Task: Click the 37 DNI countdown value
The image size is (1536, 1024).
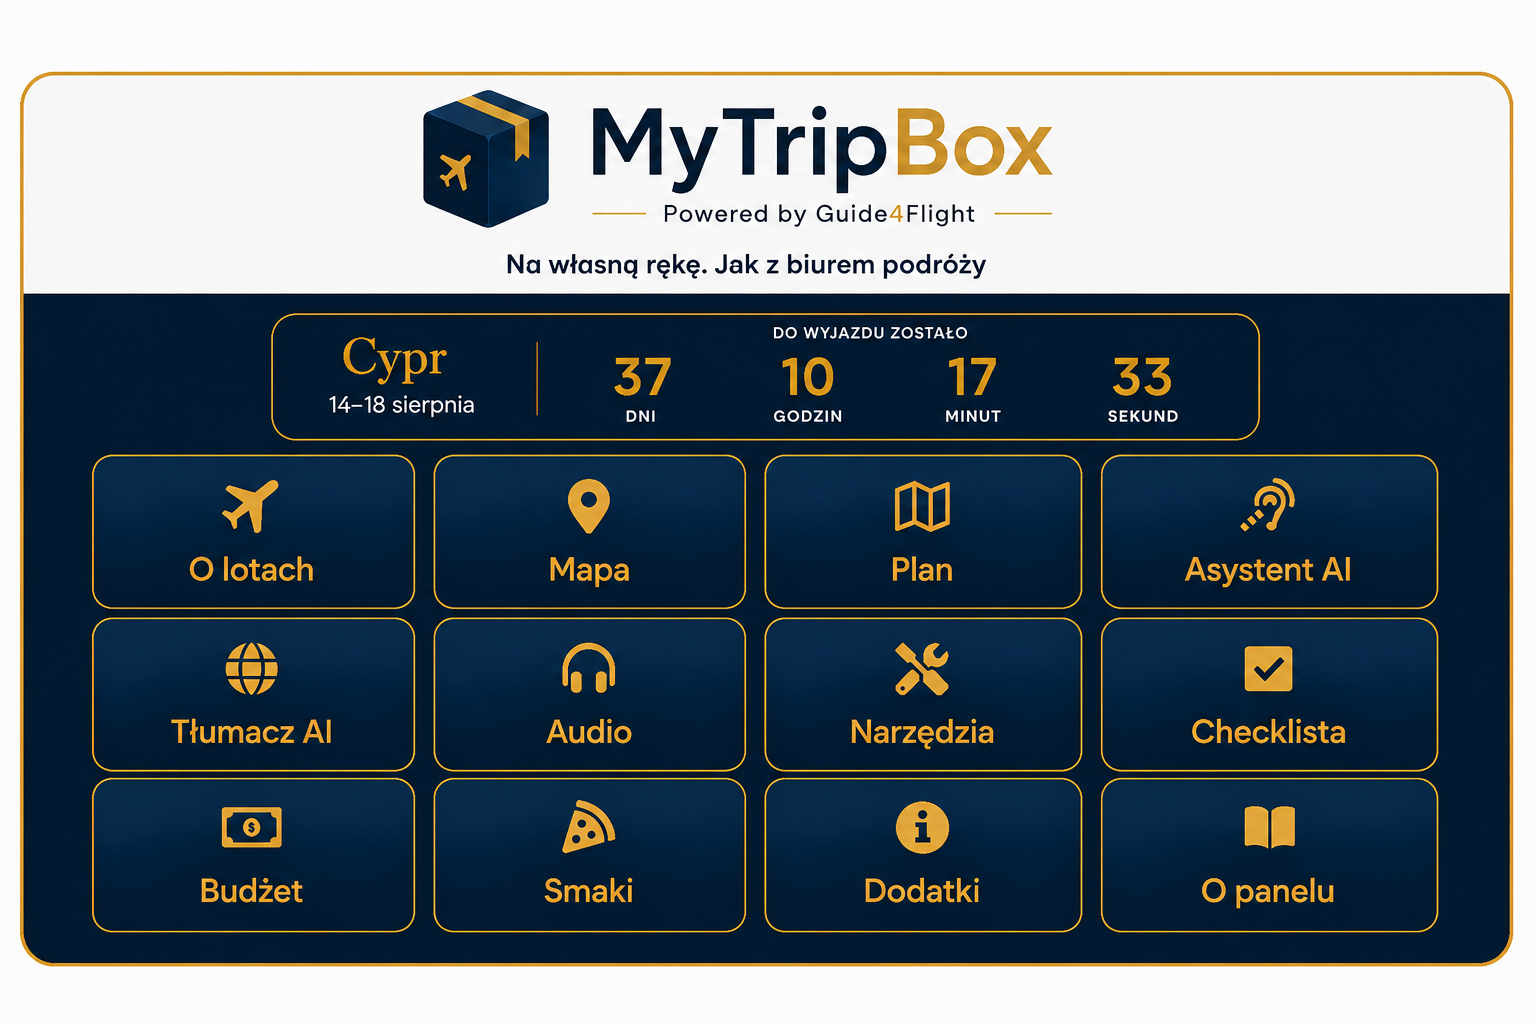Action: point(642,389)
